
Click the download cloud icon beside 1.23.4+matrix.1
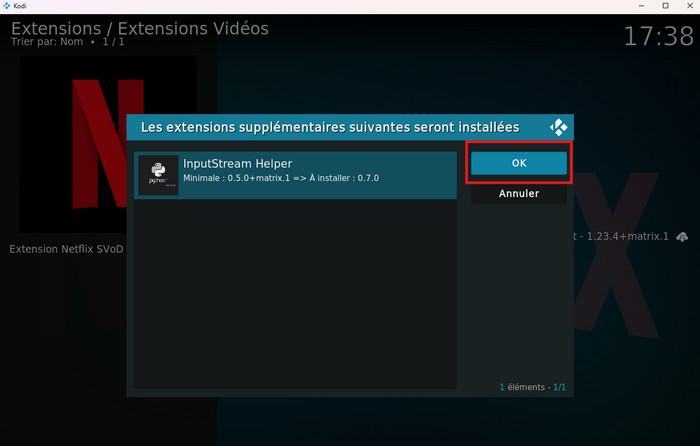pos(682,237)
